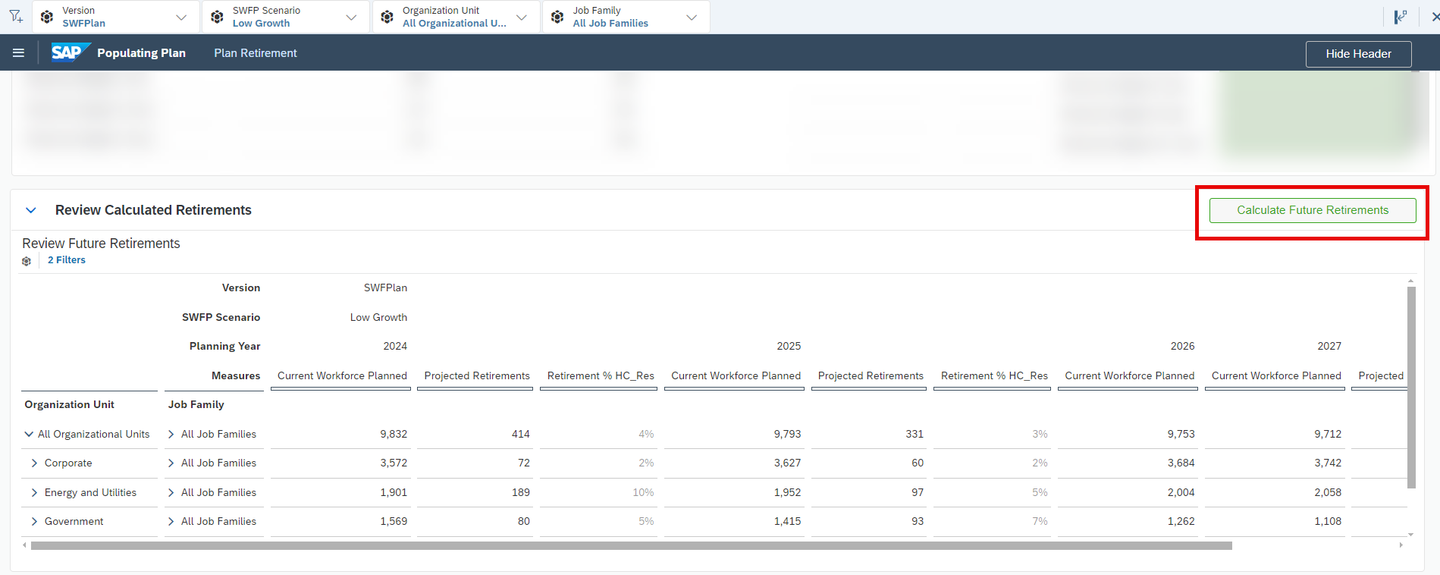Click the Review Future Retirements table title

click(x=101, y=243)
